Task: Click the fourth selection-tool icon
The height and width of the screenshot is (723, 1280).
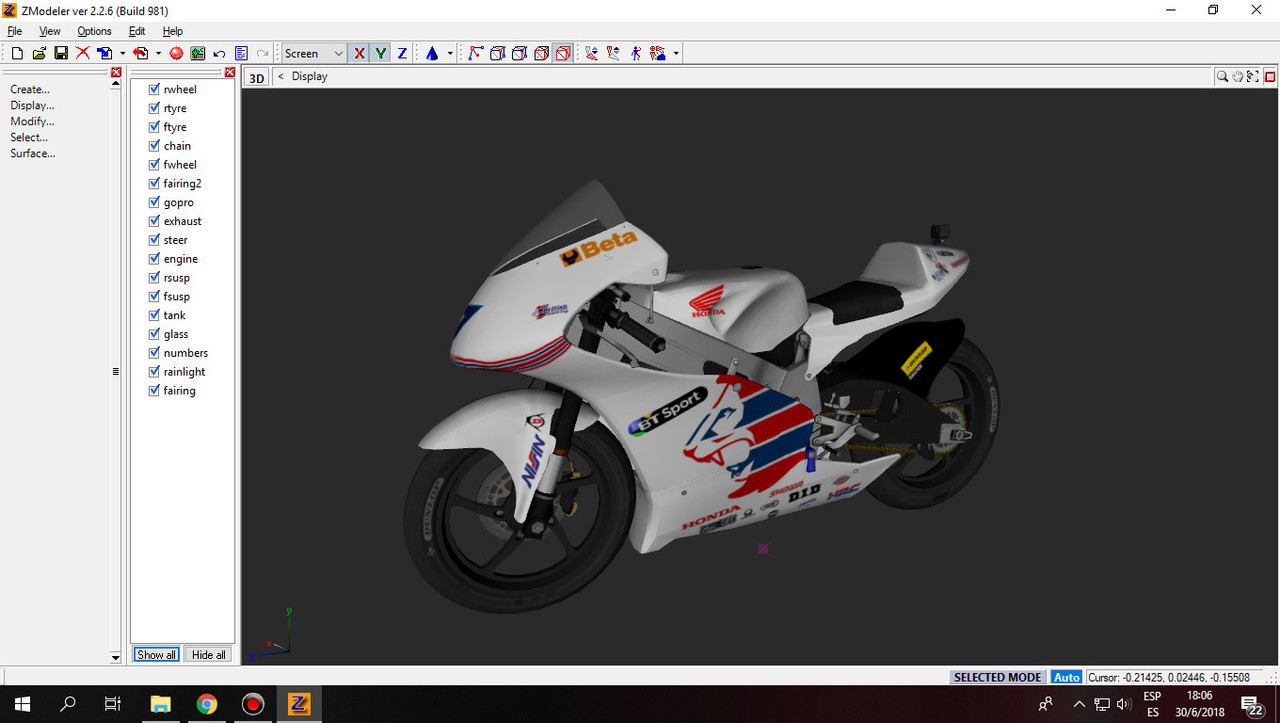Action: (658, 53)
